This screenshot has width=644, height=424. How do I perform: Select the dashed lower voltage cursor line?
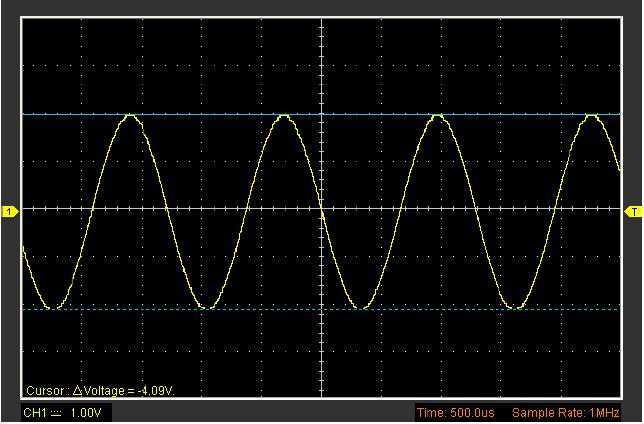point(321,309)
